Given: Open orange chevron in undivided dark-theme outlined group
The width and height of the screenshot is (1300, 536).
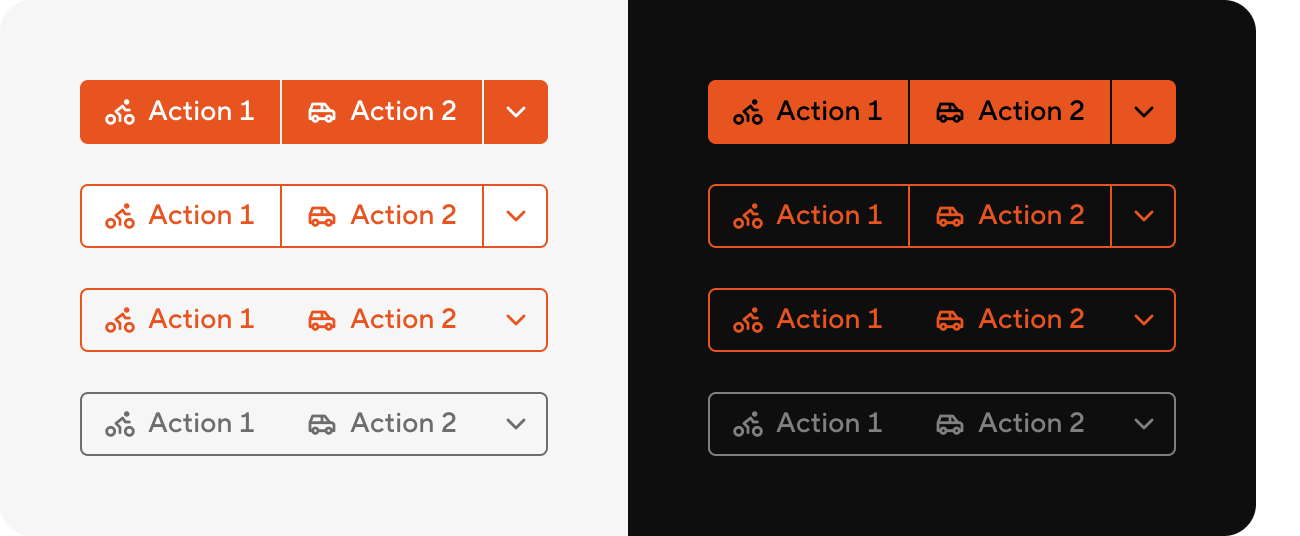Looking at the screenshot, I should click(1144, 320).
